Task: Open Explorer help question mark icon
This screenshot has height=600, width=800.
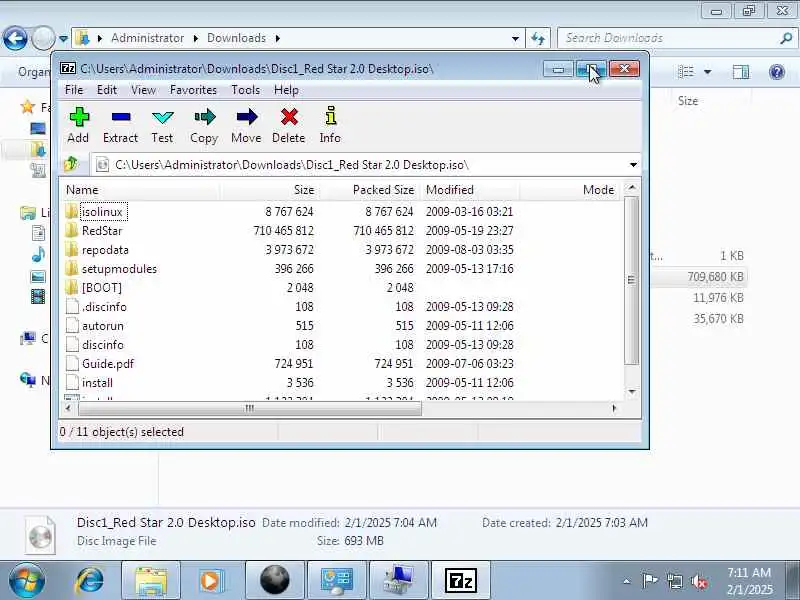Action: coord(777,72)
